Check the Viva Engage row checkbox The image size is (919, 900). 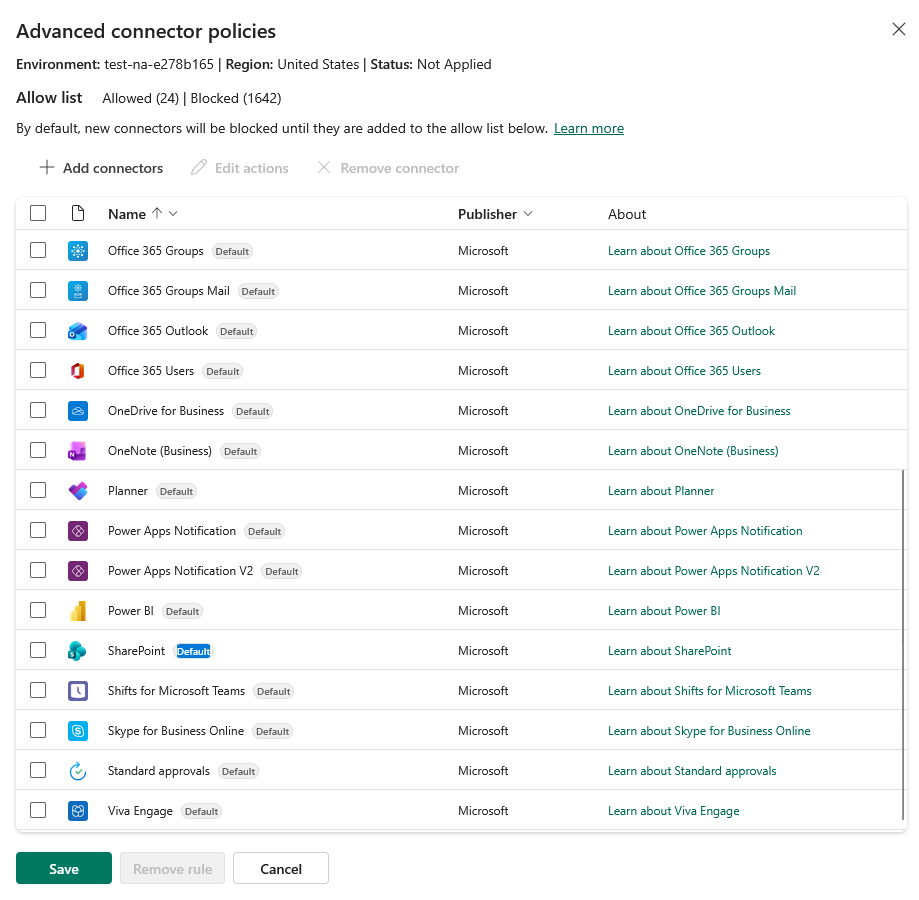point(38,810)
